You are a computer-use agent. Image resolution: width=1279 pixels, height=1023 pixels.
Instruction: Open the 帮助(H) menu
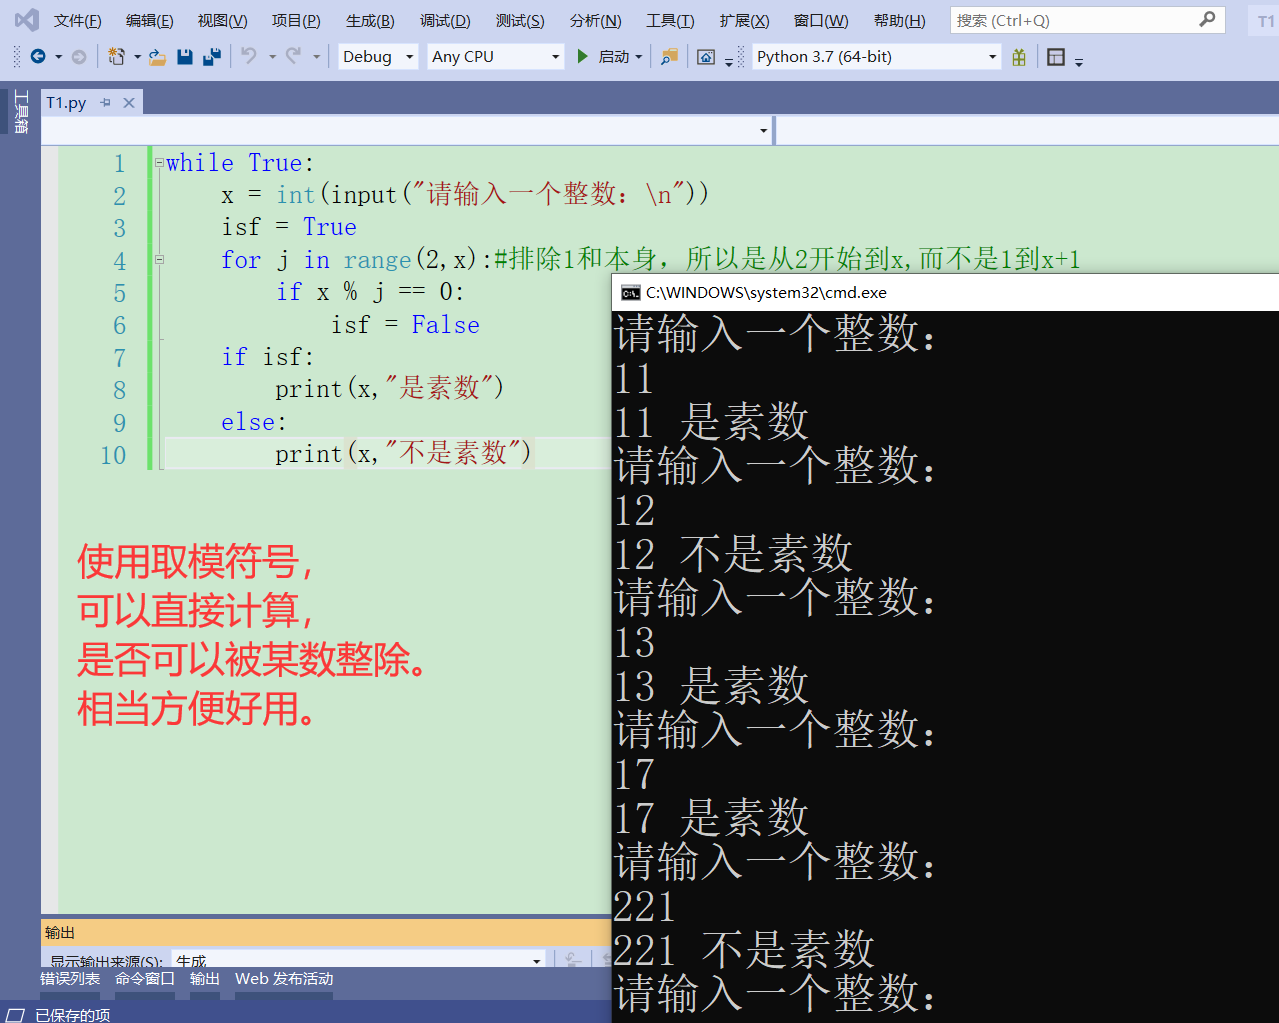click(899, 20)
